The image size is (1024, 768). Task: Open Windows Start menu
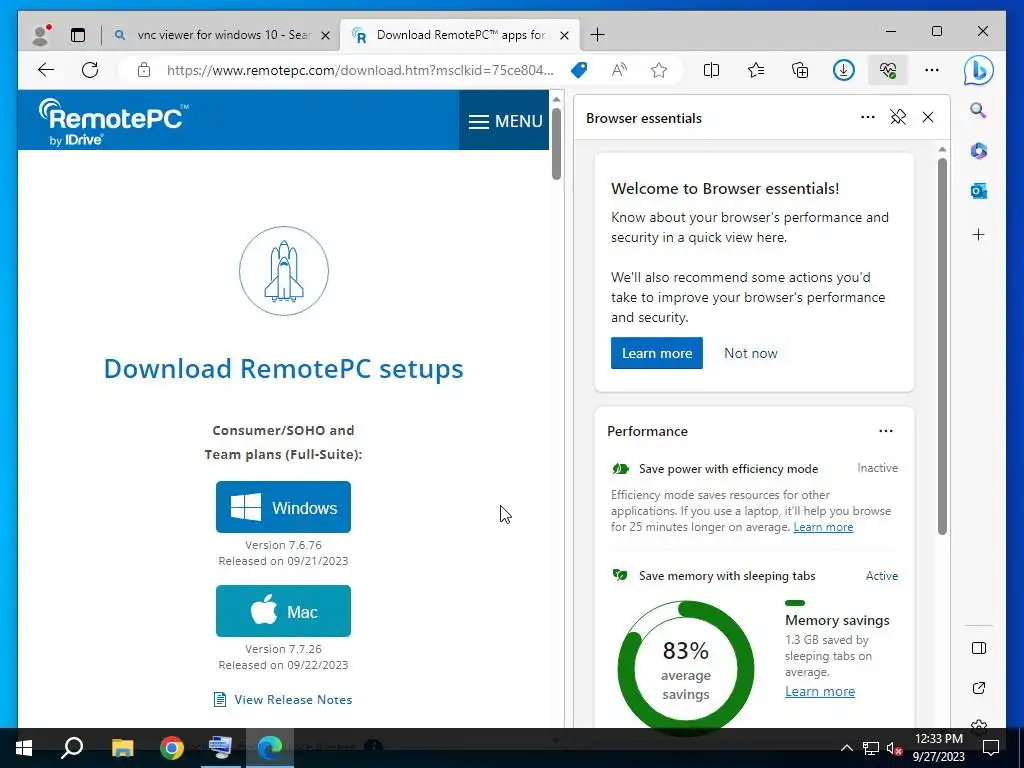click(x=24, y=748)
